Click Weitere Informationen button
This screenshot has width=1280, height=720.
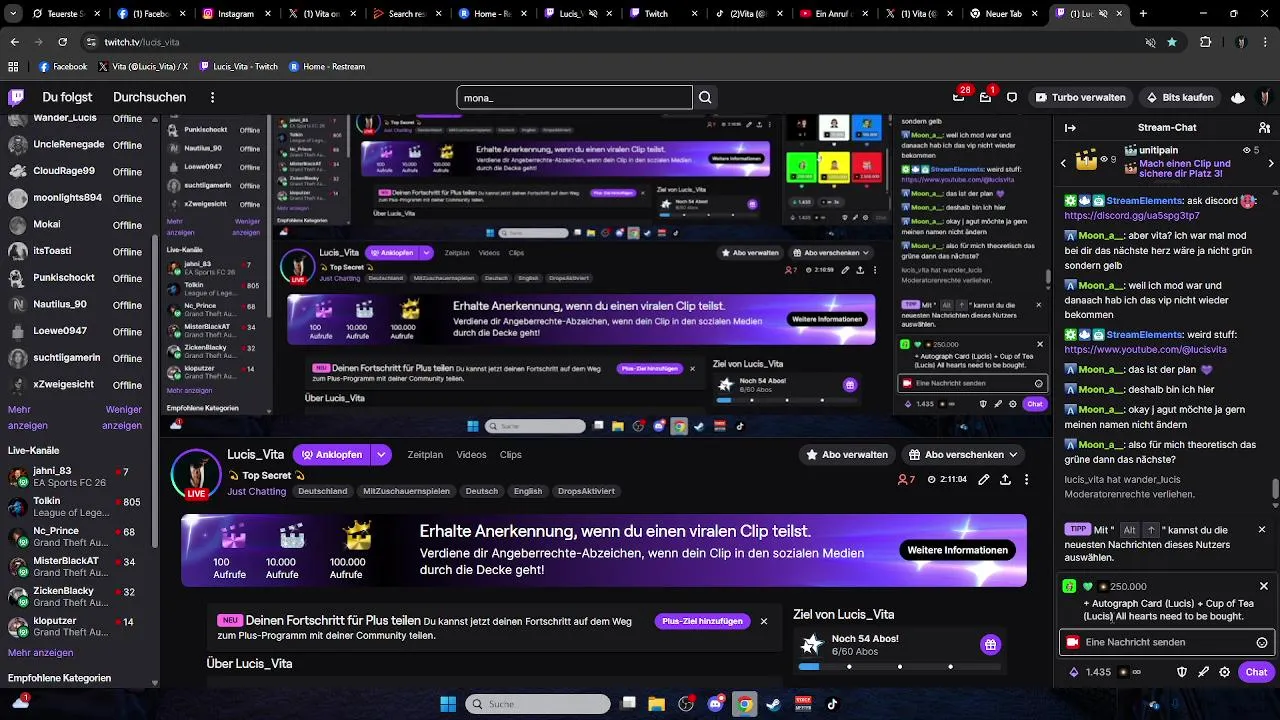957,550
